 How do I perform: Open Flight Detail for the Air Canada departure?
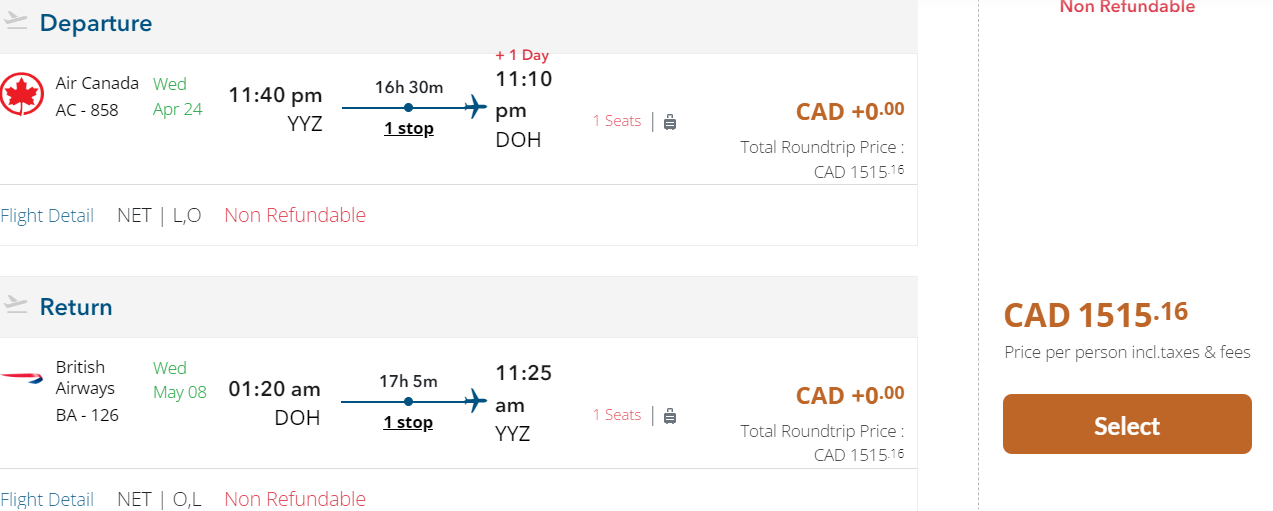click(x=47, y=215)
